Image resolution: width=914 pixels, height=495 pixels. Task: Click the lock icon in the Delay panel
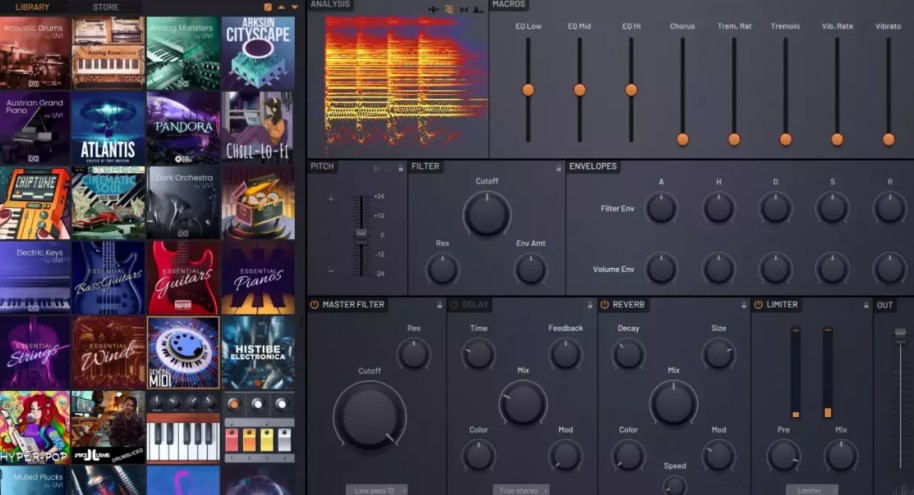(x=590, y=305)
